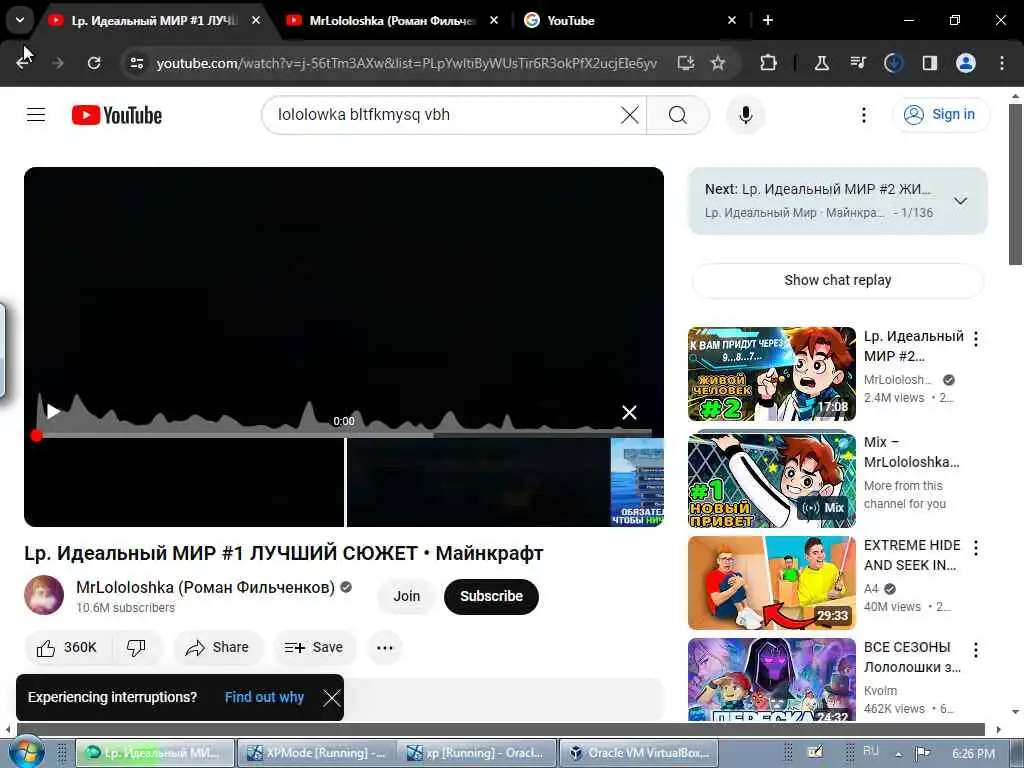Dismiss the Experiencing interruptions notice
The height and width of the screenshot is (768, 1024).
click(x=331, y=697)
